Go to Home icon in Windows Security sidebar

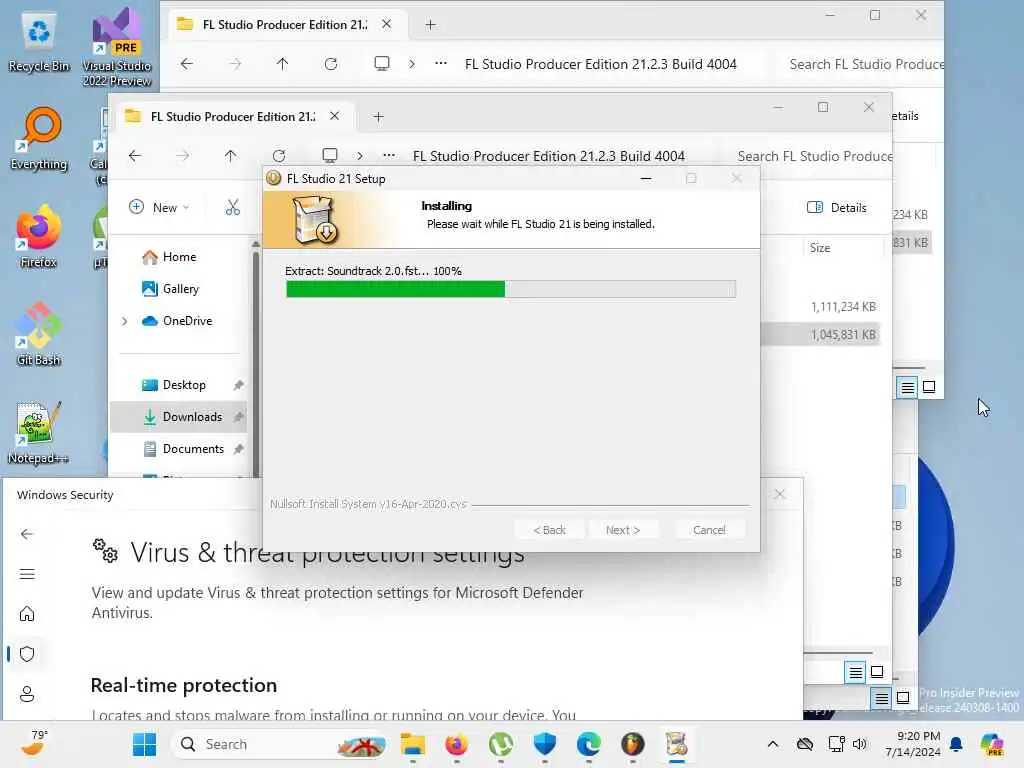tap(27, 614)
